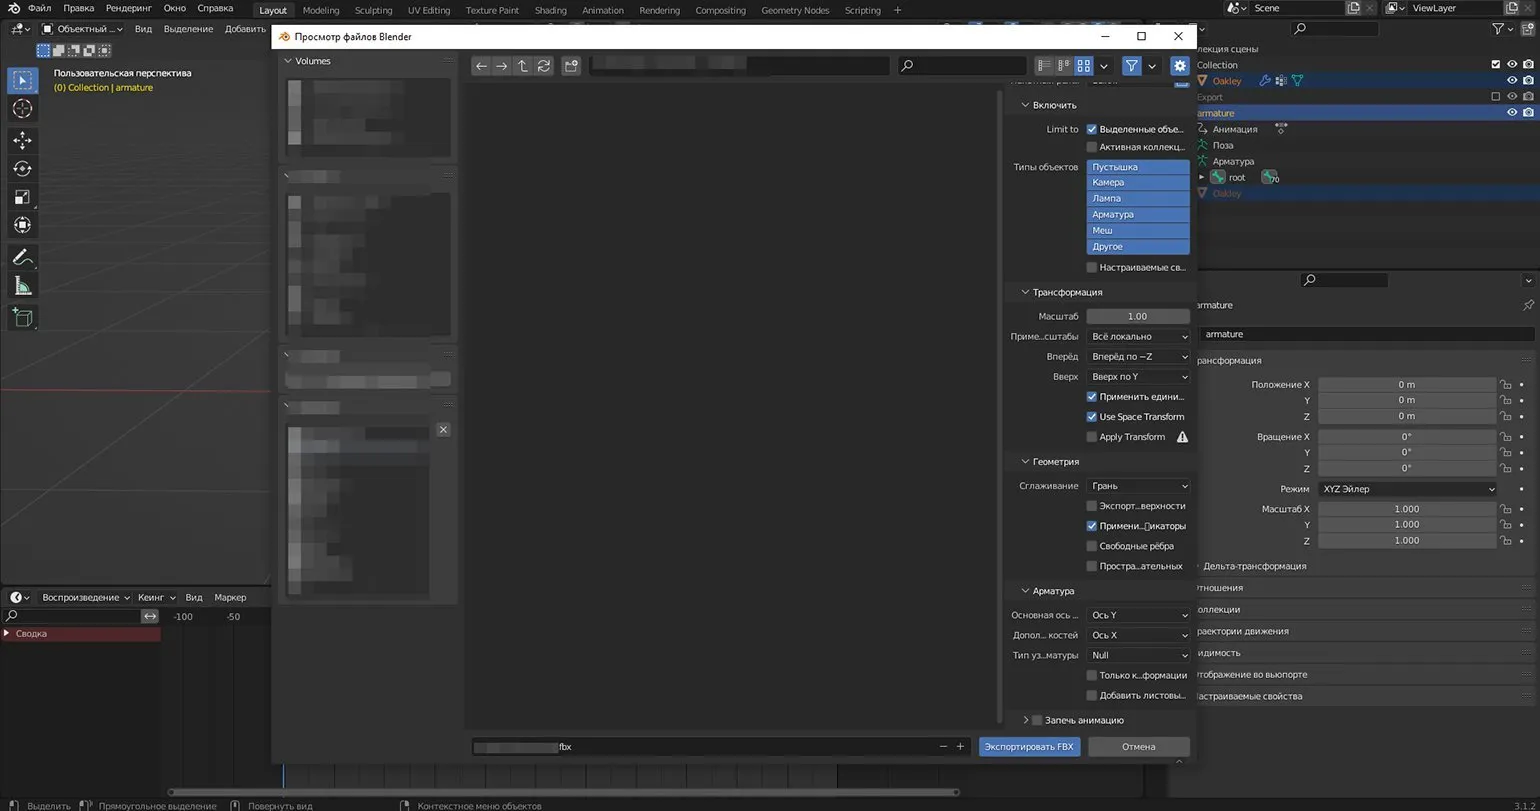Open the Вперёд axis dropdown
Image resolution: width=1540 pixels, height=811 pixels.
point(1138,357)
